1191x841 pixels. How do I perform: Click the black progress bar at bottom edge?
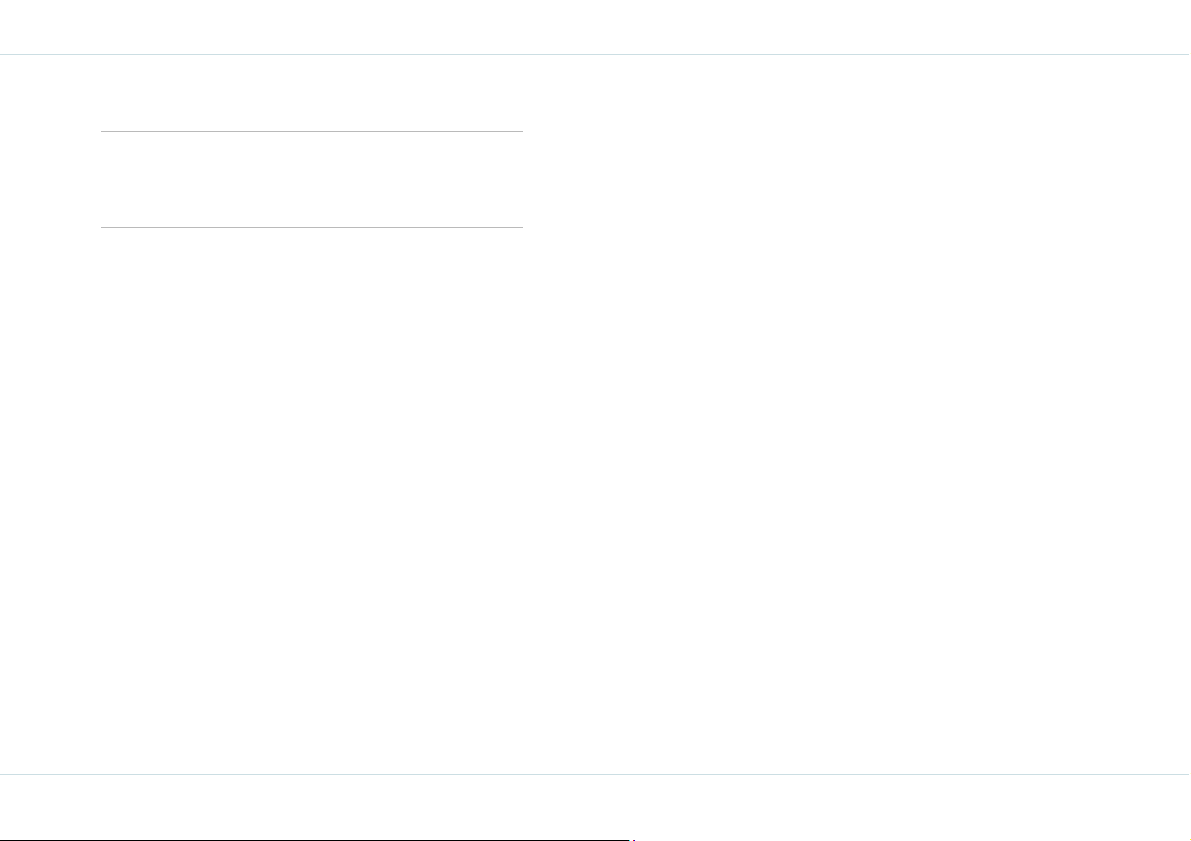pyautogui.click(x=314, y=839)
